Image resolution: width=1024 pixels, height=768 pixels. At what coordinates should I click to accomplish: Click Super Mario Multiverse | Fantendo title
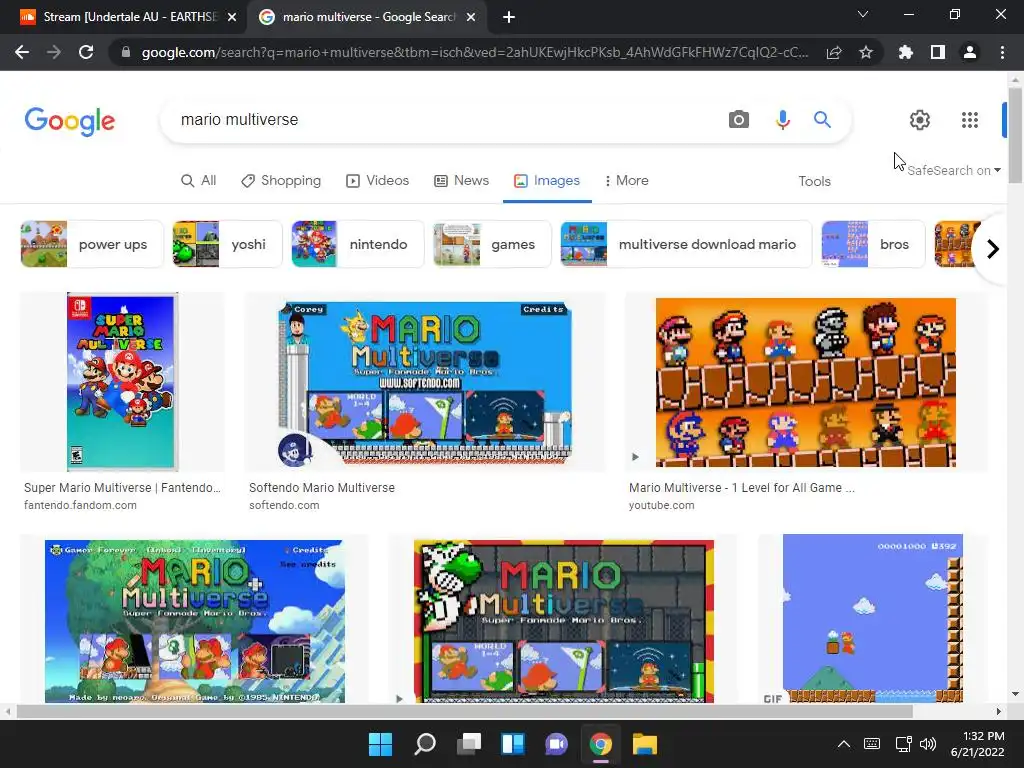click(122, 488)
